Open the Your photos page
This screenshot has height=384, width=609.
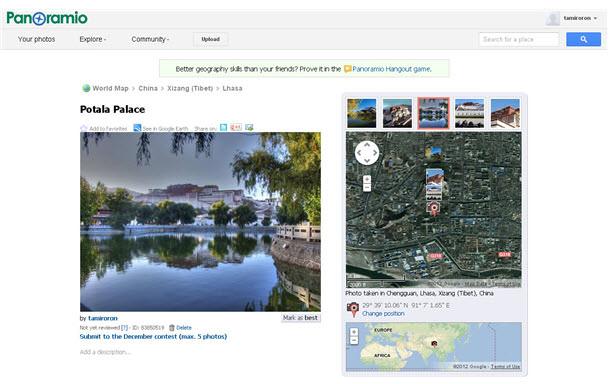click(x=37, y=39)
